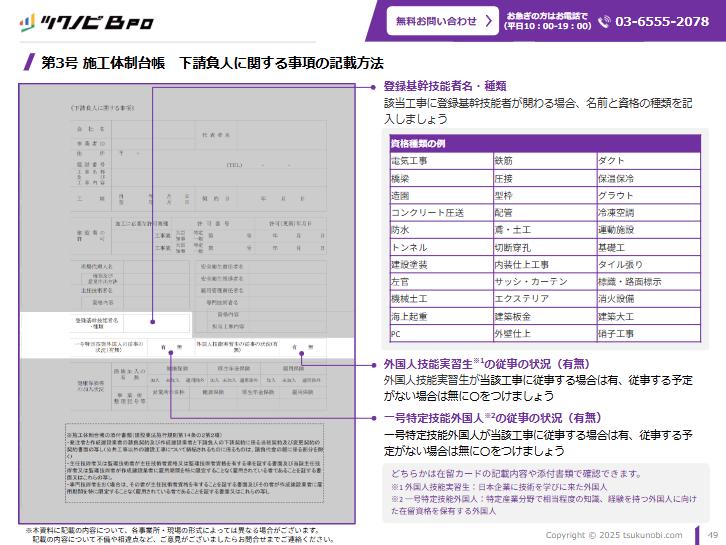Click the cell 冷凍空調
This screenshot has width=726, height=545.
(649, 213)
